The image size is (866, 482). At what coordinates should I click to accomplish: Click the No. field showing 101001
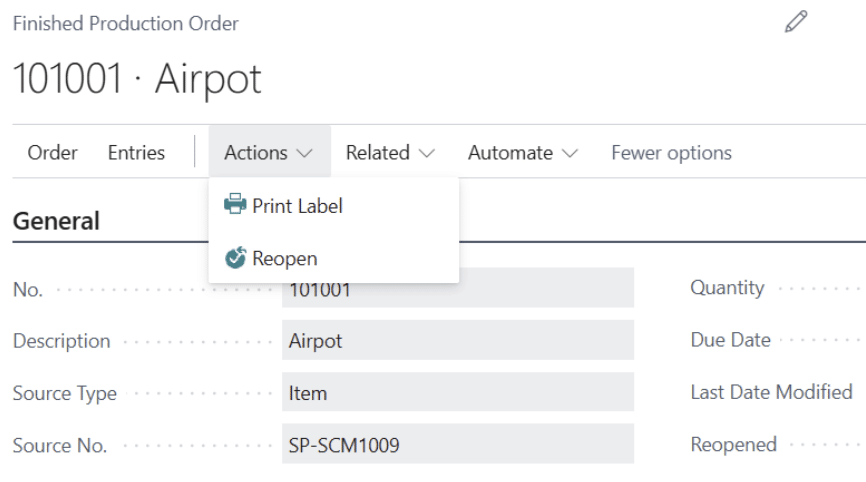tap(457, 291)
